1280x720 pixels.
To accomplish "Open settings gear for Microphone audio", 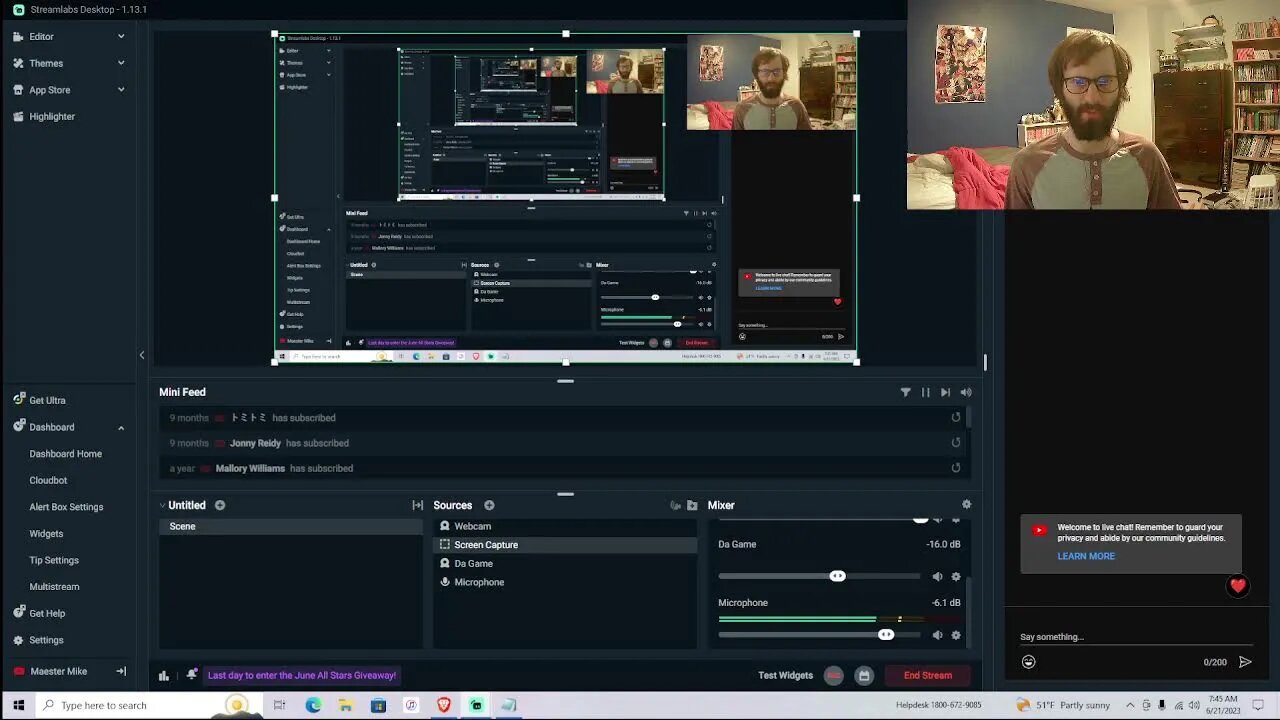I will [x=956, y=635].
